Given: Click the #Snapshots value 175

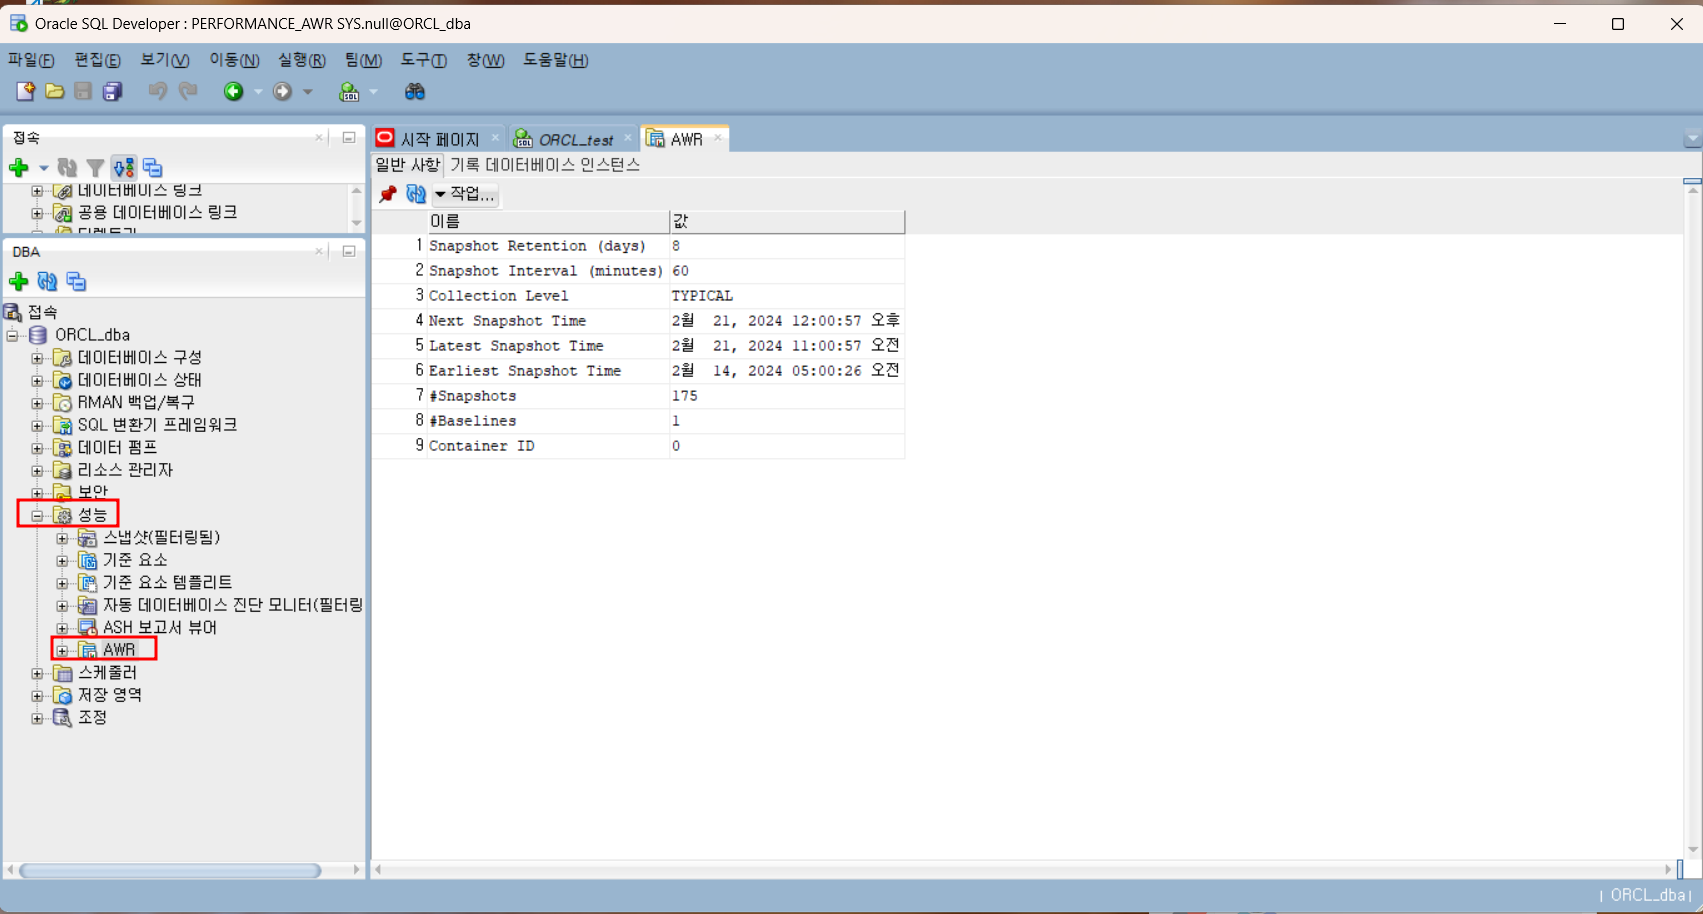Looking at the screenshot, I should [x=685, y=396].
